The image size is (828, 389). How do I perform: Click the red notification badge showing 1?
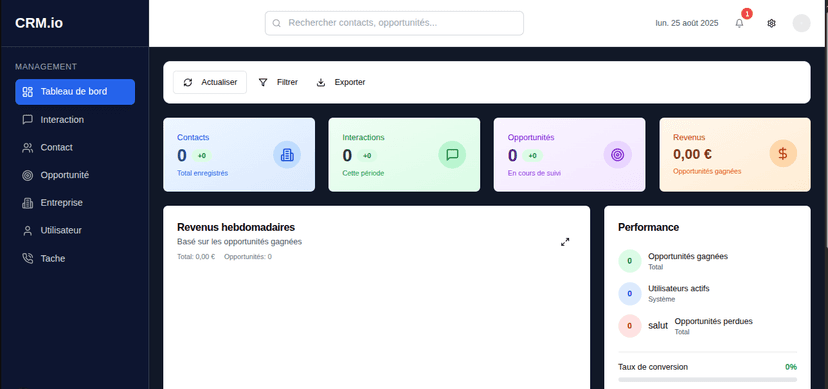[x=747, y=14]
